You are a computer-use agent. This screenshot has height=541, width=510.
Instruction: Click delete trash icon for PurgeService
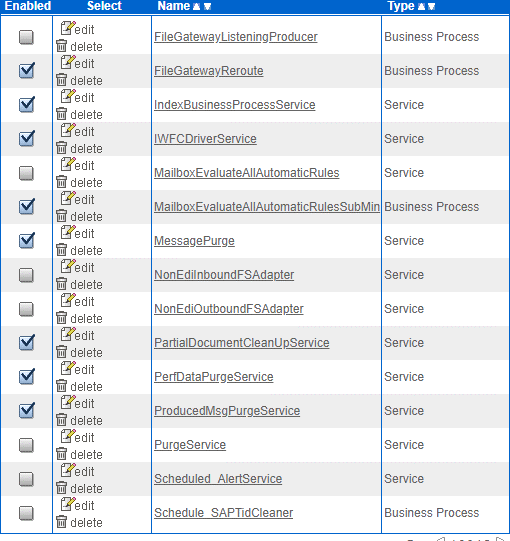(x=61, y=454)
